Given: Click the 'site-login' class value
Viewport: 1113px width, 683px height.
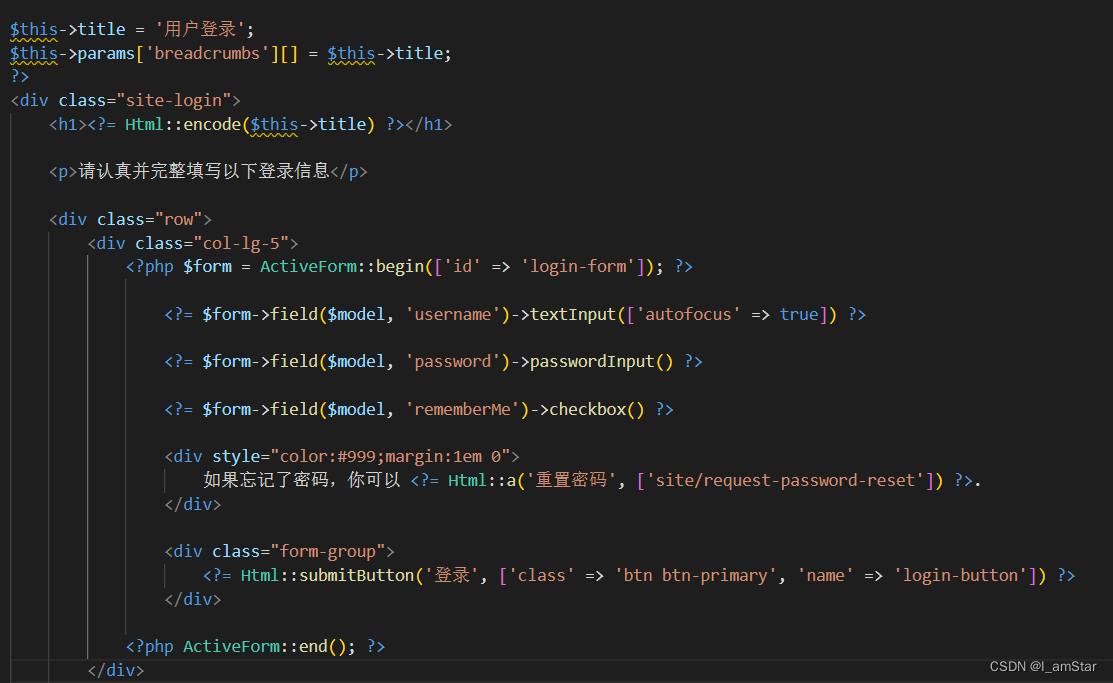Looking at the screenshot, I should (x=174, y=100).
